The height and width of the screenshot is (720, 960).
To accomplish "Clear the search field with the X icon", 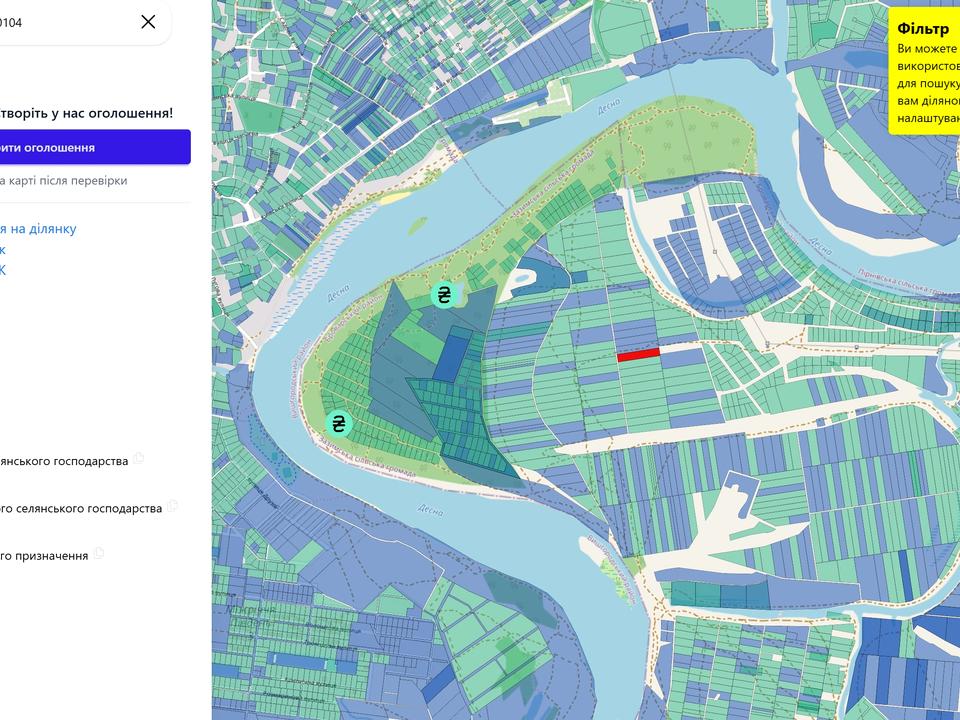I will tap(148, 22).
